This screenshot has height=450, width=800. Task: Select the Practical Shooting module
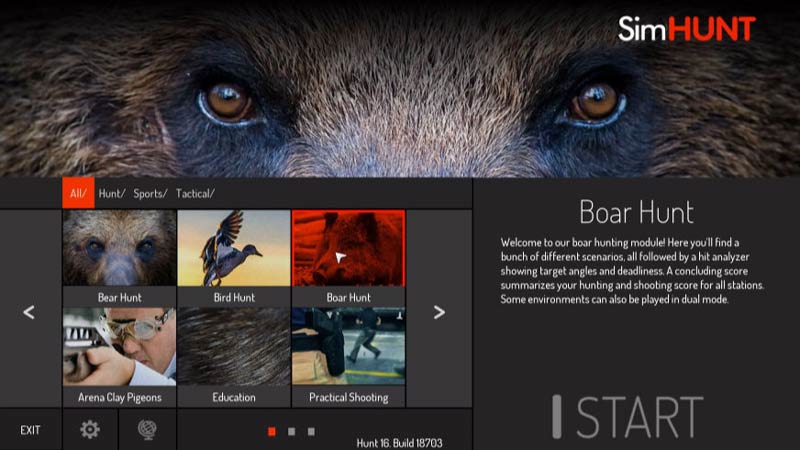coord(348,357)
